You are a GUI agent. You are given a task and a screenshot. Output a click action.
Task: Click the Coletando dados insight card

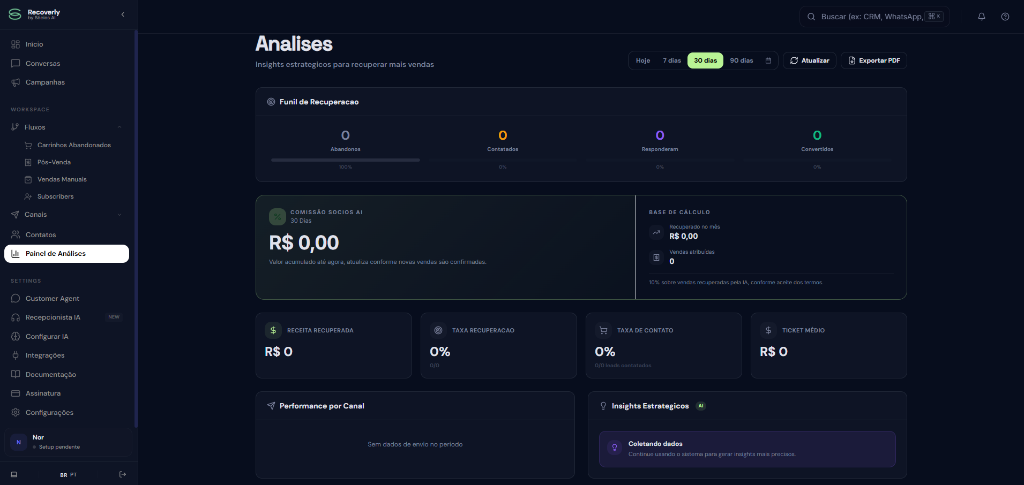pyautogui.click(x=747, y=449)
